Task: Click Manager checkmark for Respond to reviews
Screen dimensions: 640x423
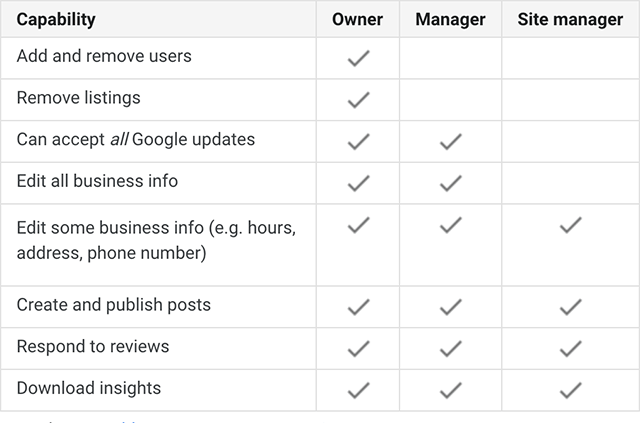Action: point(451,348)
